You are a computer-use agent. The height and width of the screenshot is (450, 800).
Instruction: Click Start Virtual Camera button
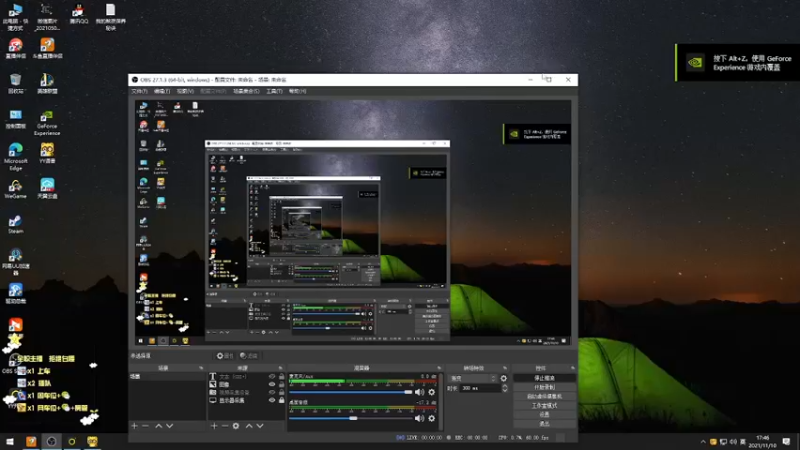tap(544, 396)
